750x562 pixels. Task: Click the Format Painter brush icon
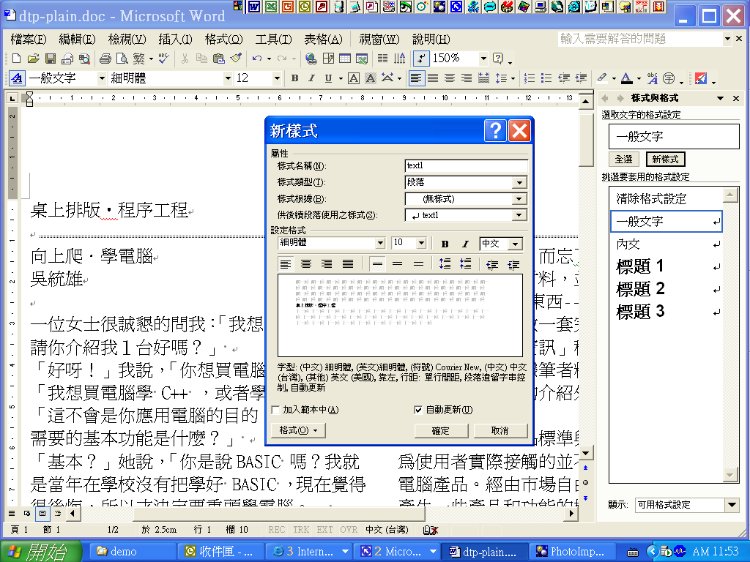(x=236, y=58)
